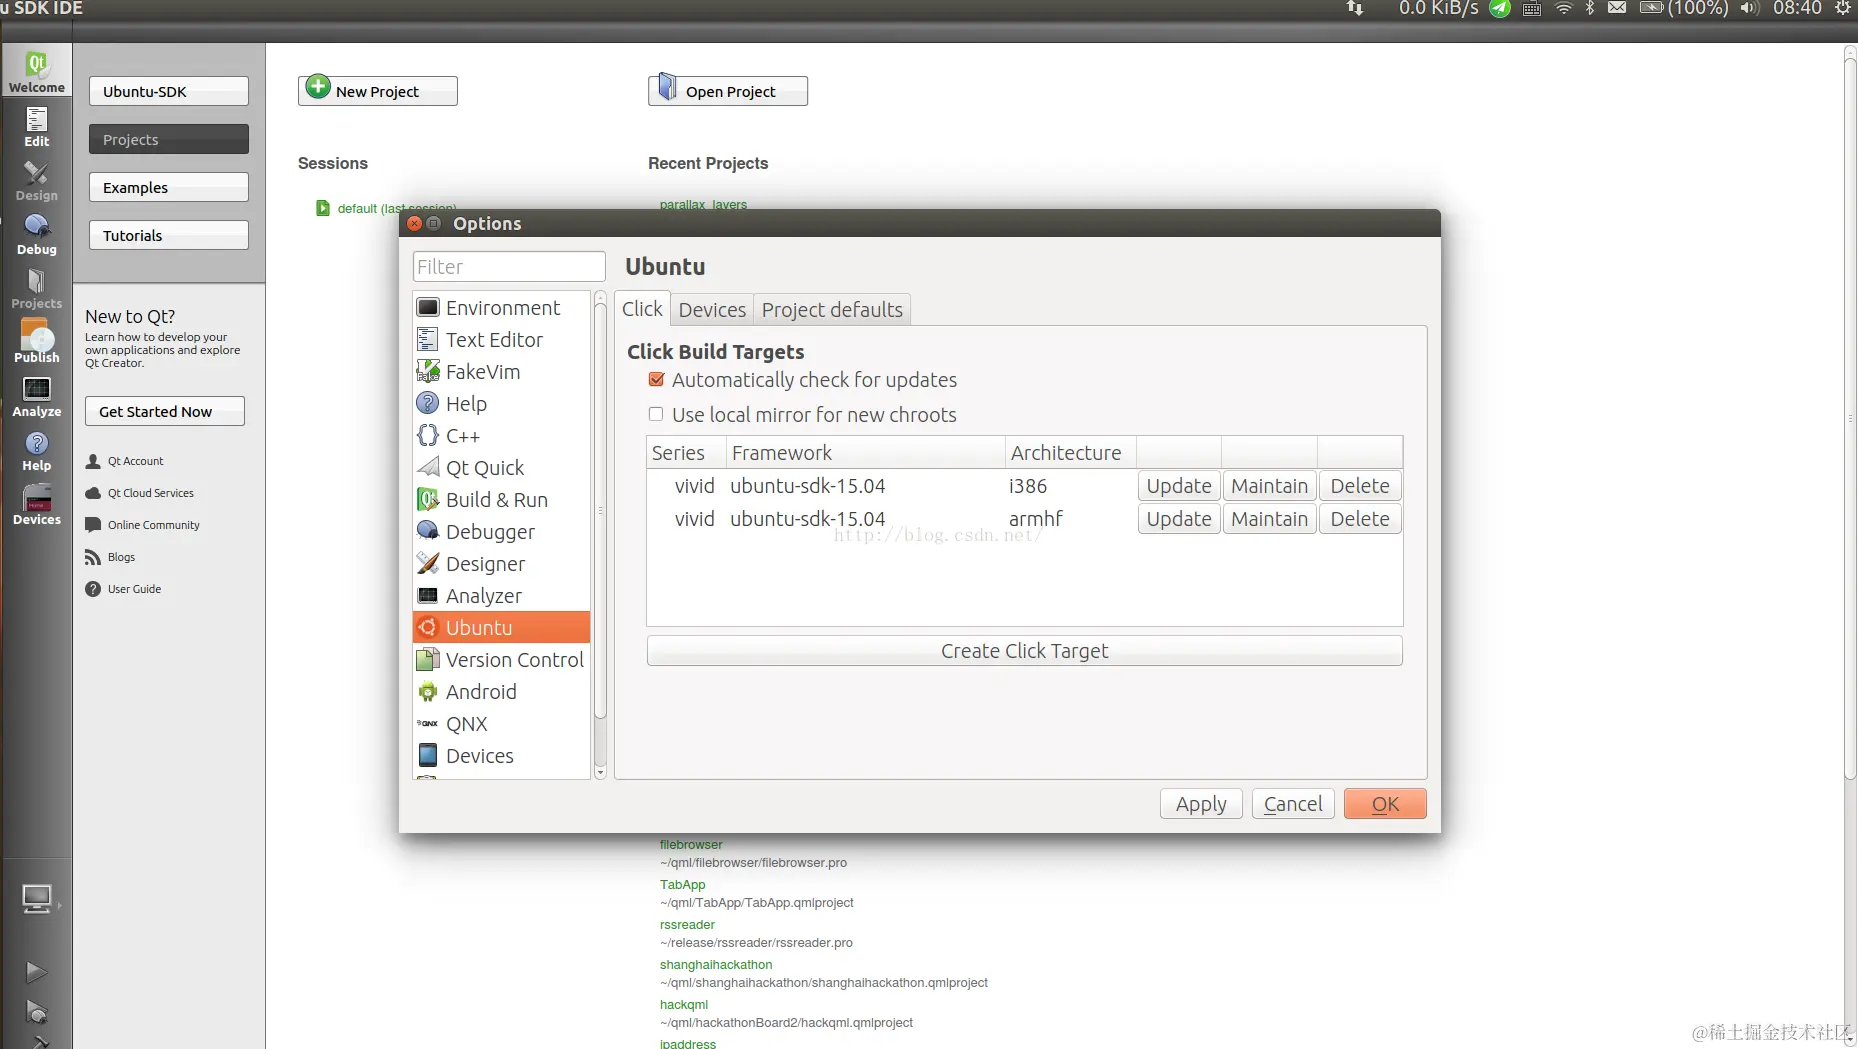This screenshot has width=1858, height=1049.
Task: Click the Welcome page vertical scrollbar
Action: tap(1850, 420)
